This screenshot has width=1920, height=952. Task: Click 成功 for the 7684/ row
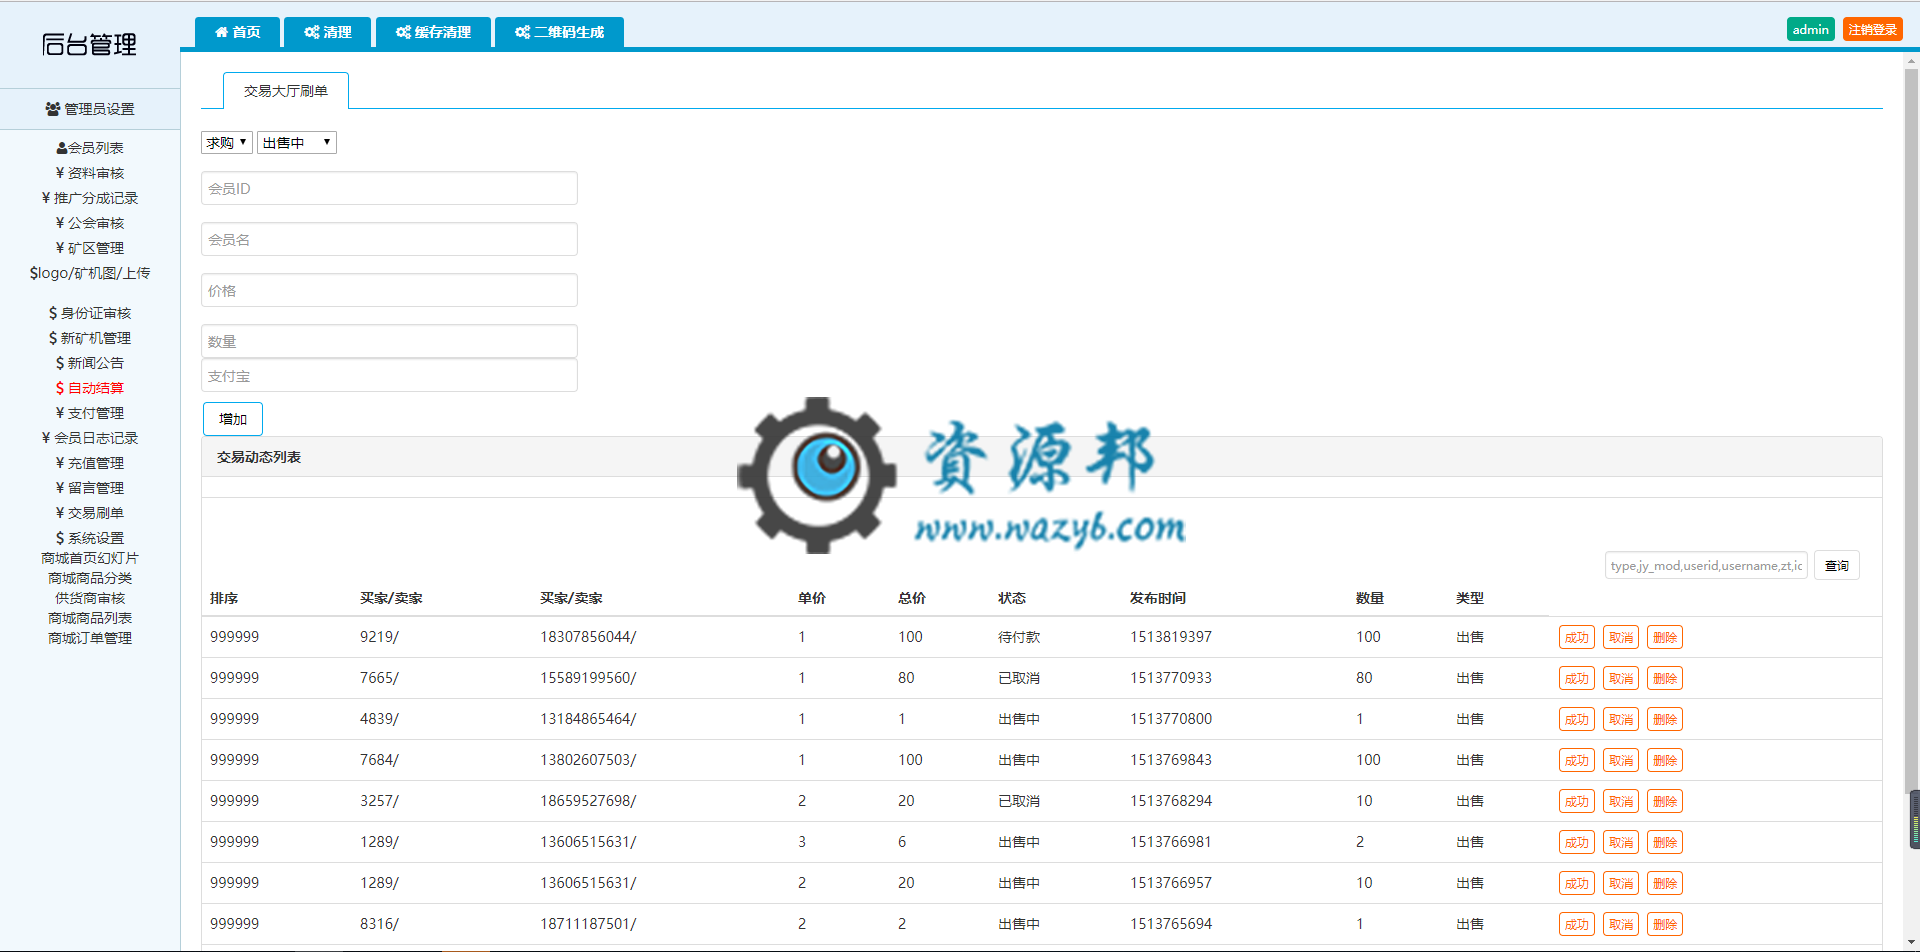(x=1577, y=760)
